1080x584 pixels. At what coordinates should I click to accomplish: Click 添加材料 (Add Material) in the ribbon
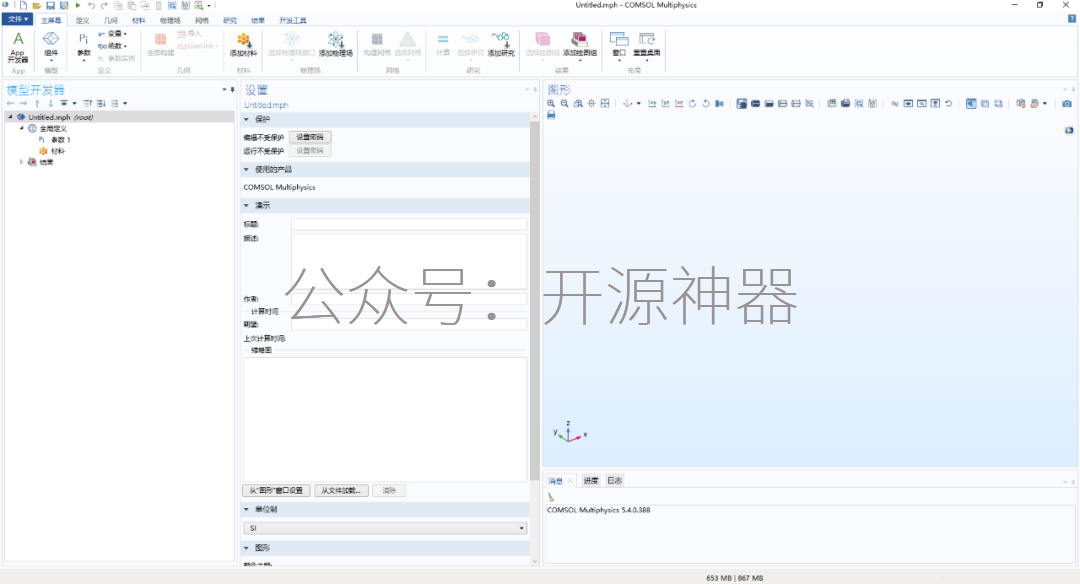tap(243, 45)
